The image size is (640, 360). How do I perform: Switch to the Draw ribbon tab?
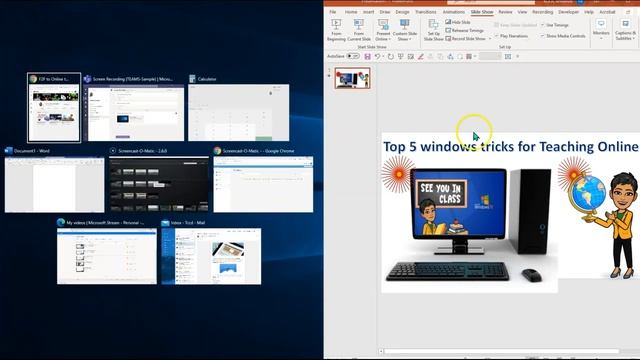click(384, 12)
